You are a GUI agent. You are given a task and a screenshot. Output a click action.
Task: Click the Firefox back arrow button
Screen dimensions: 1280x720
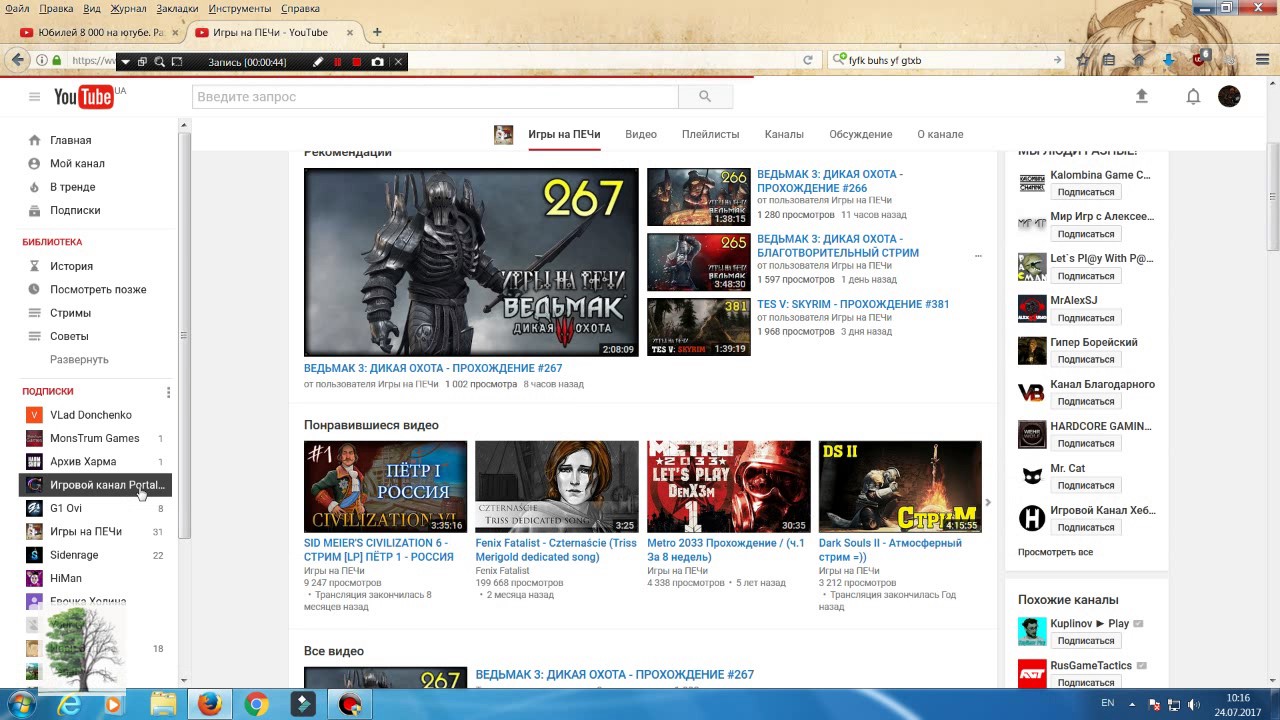[17, 60]
